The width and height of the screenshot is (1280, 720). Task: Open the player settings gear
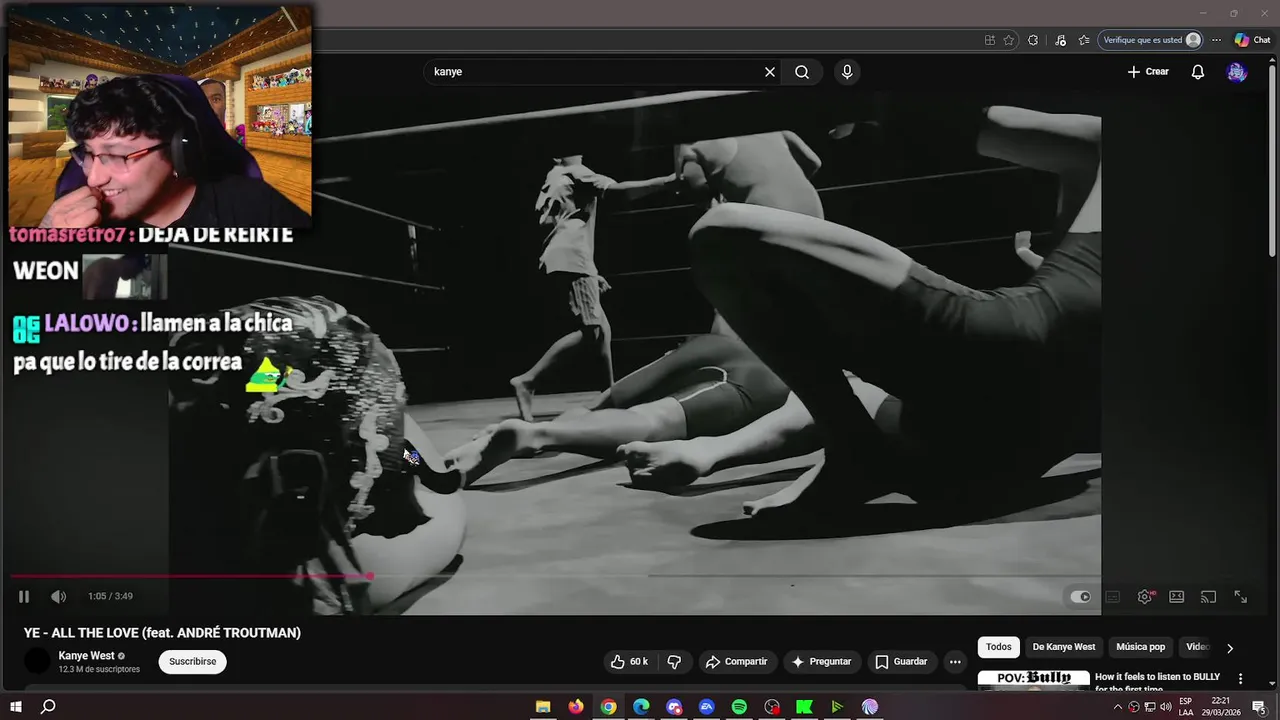(1145, 597)
